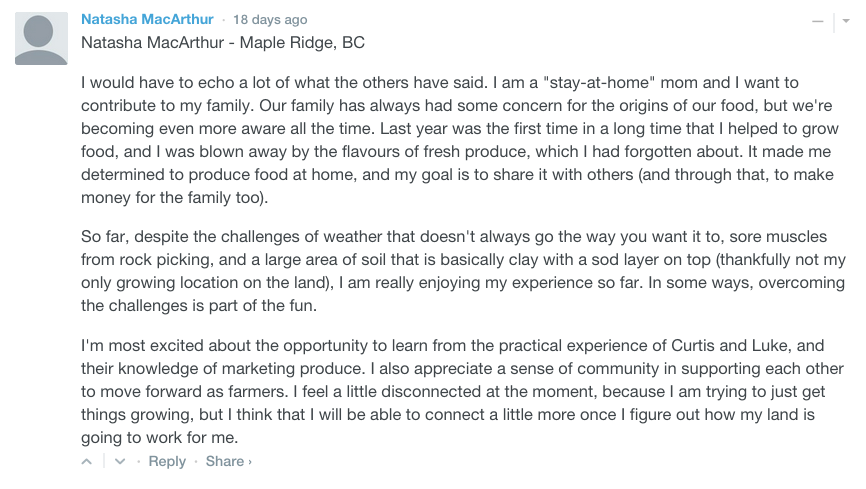The height and width of the screenshot is (489, 866).
Task: Upvote Natasha MacArthur's comment
Action: pyautogui.click(x=87, y=462)
